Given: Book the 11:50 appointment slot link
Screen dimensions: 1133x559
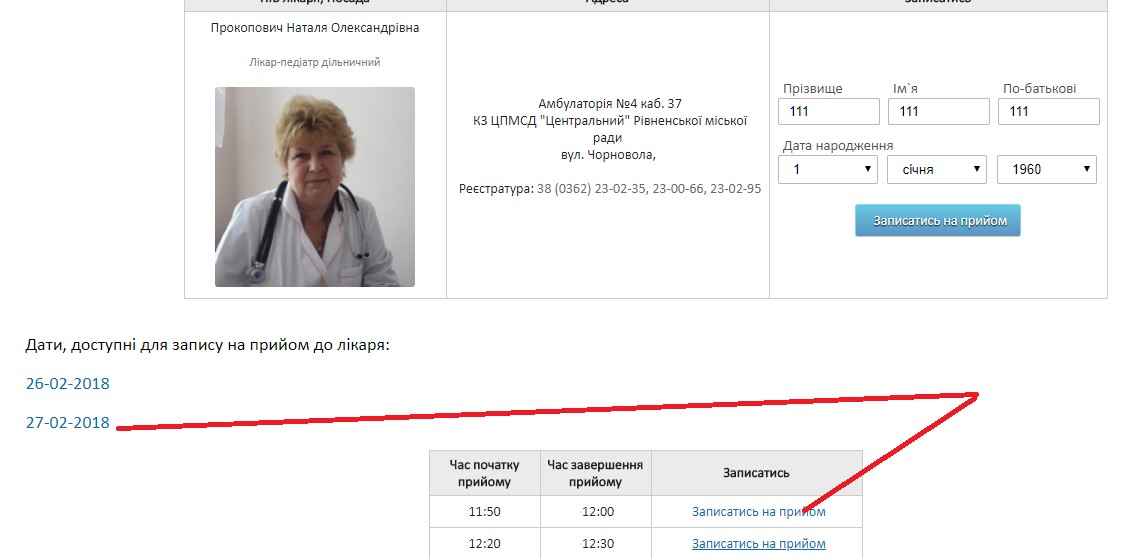Looking at the screenshot, I should 759,512.
